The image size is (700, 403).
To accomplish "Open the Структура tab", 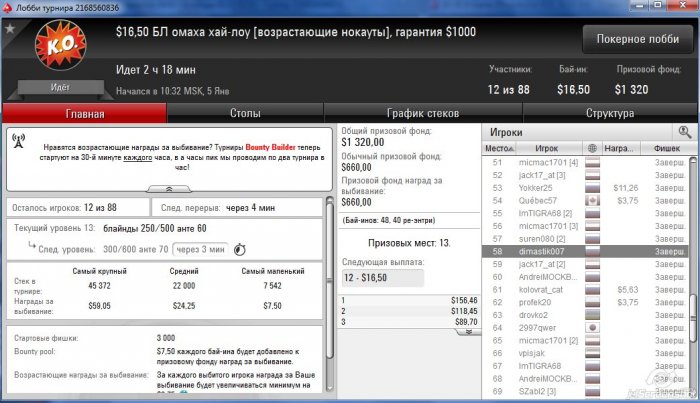I will 610,113.
